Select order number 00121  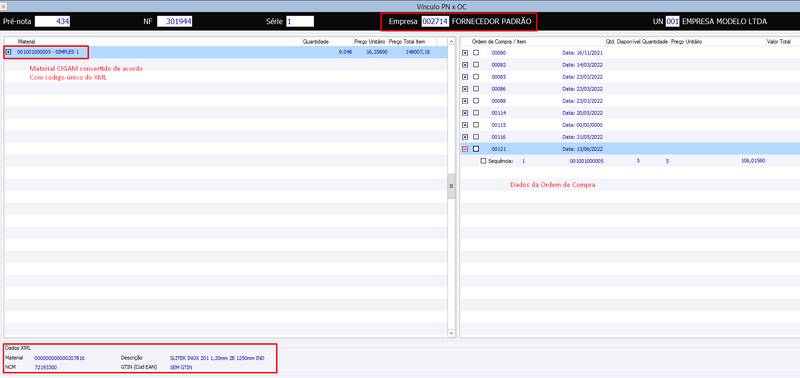pos(498,149)
